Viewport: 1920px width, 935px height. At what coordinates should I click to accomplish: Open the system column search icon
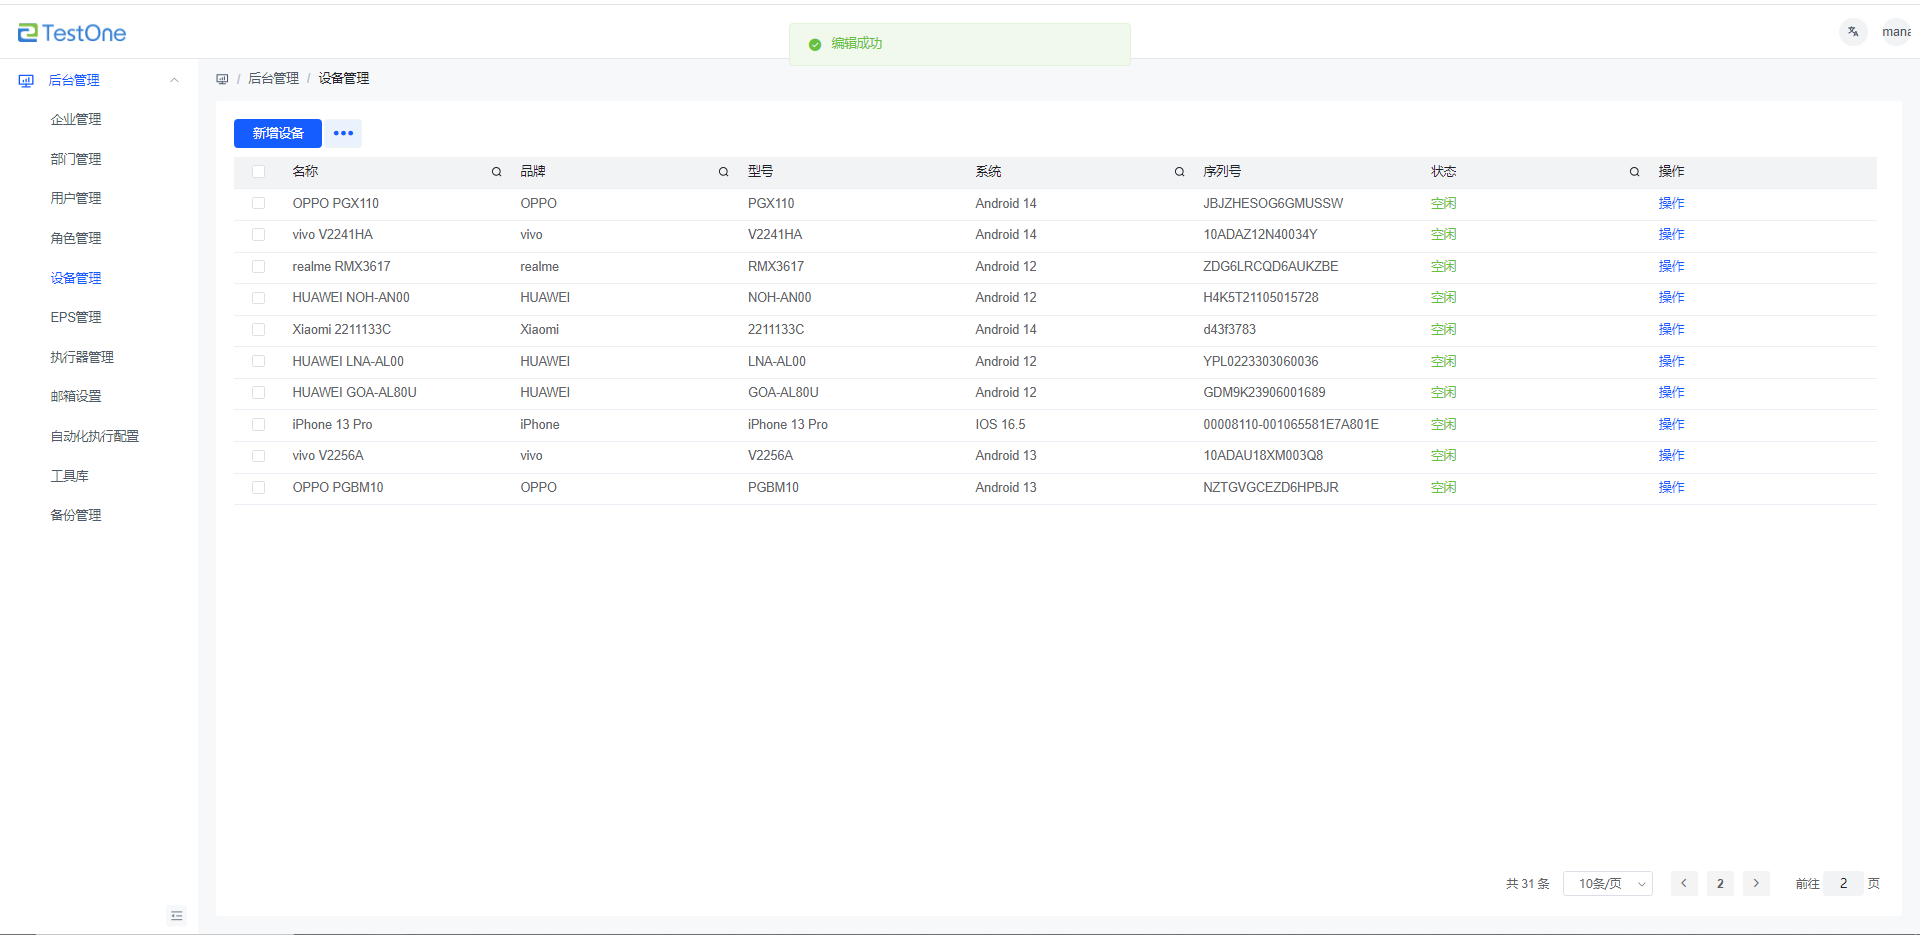point(1179,172)
